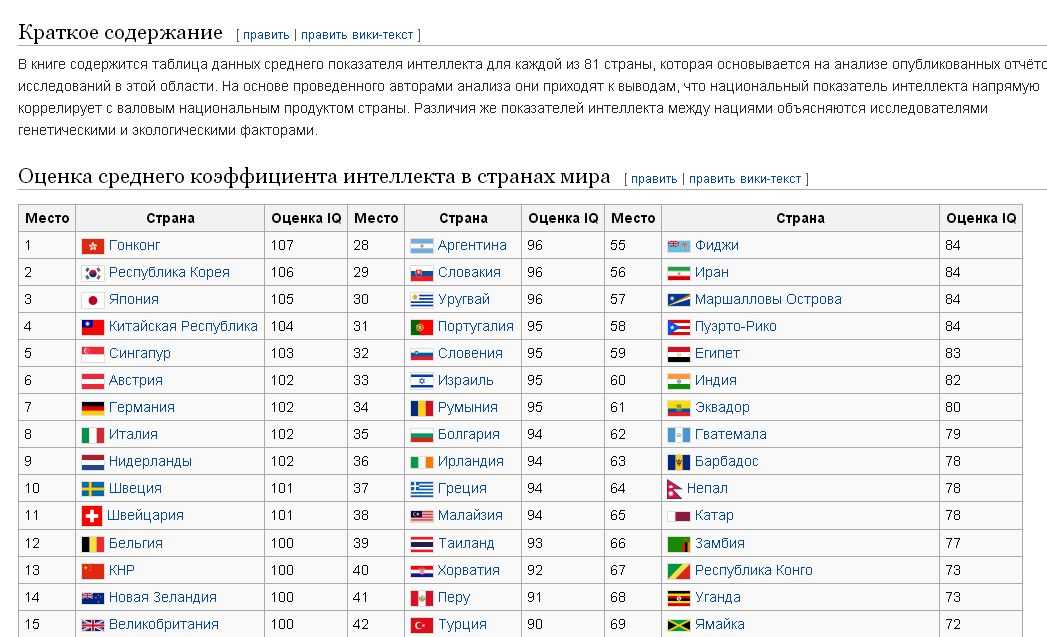This screenshot has width=1047, height=637.
Task: Open the Уругвай link
Action: pyautogui.click(x=464, y=300)
